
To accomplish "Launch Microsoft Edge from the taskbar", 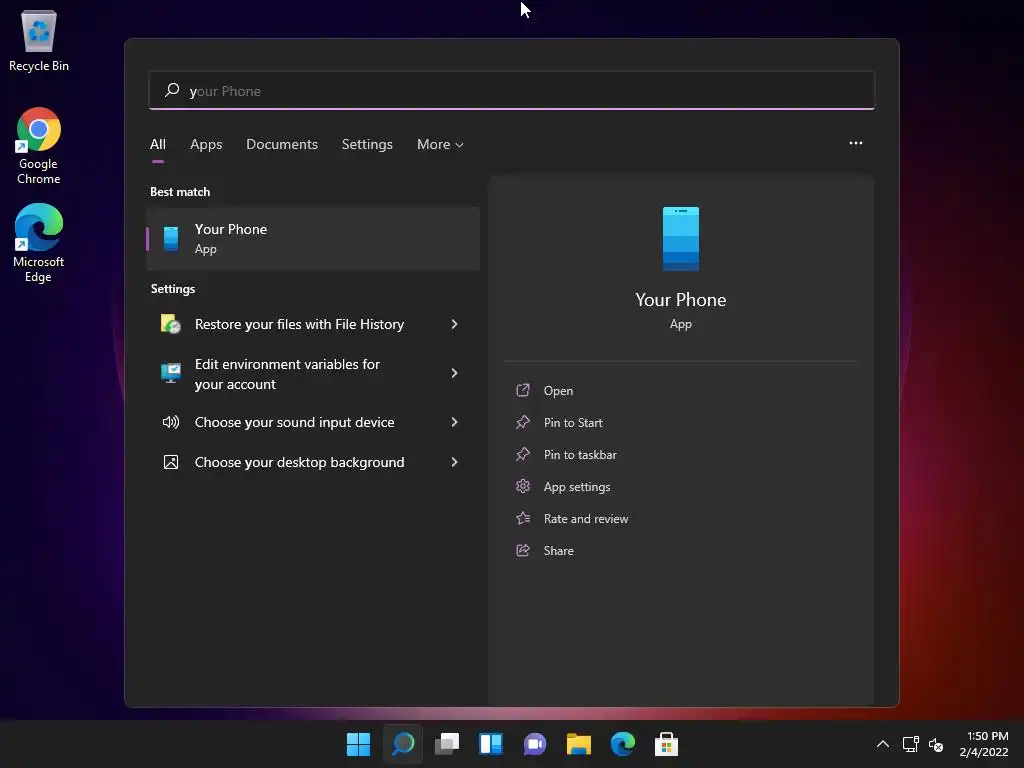I will pyautogui.click(x=622, y=744).
